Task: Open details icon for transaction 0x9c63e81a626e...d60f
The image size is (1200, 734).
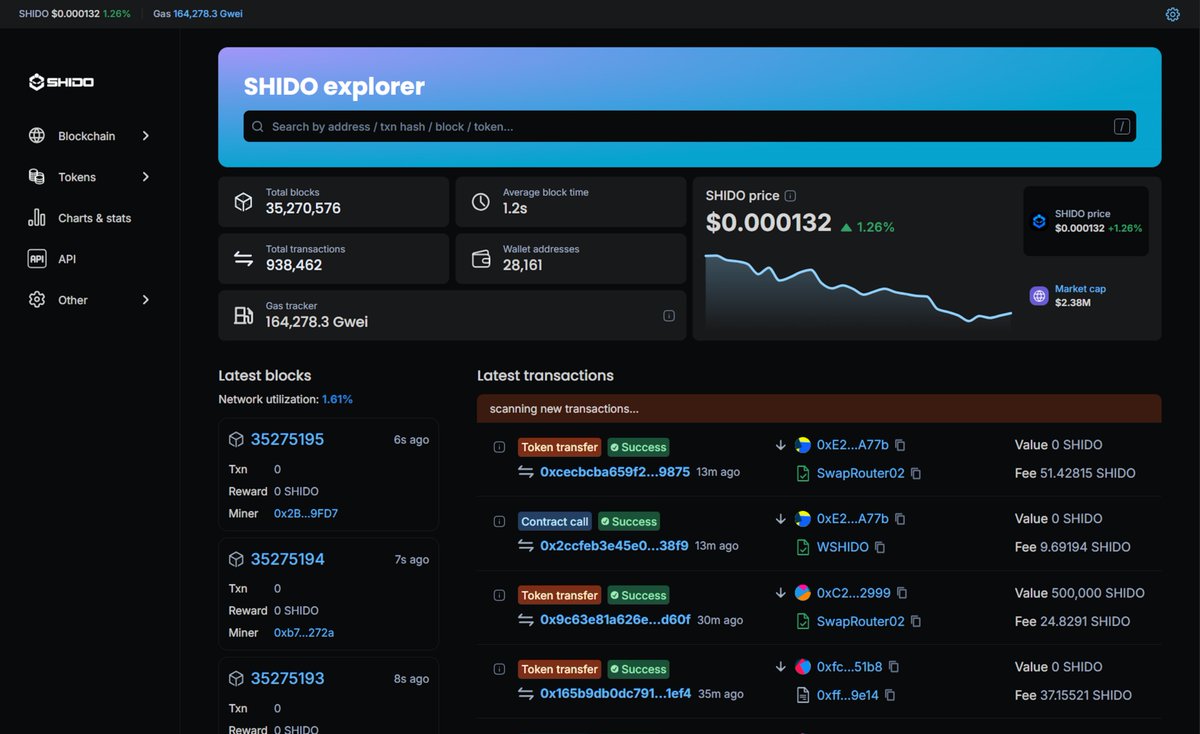Action: 499,595
